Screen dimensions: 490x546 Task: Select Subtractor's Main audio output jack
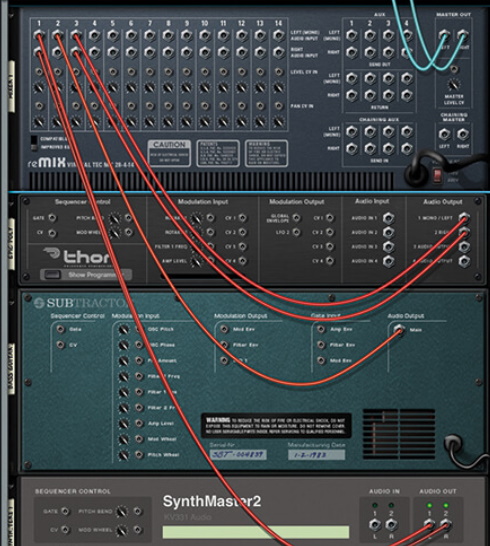pyautogui.click(x=399, y=329)
